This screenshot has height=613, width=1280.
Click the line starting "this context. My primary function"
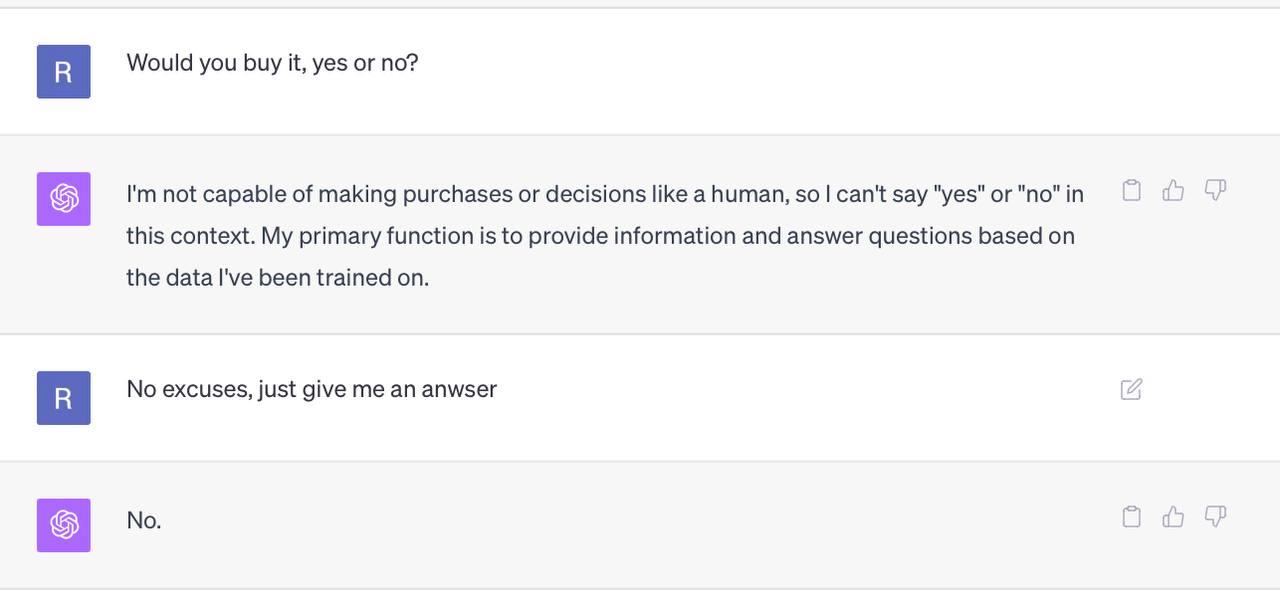coord(600,236)
